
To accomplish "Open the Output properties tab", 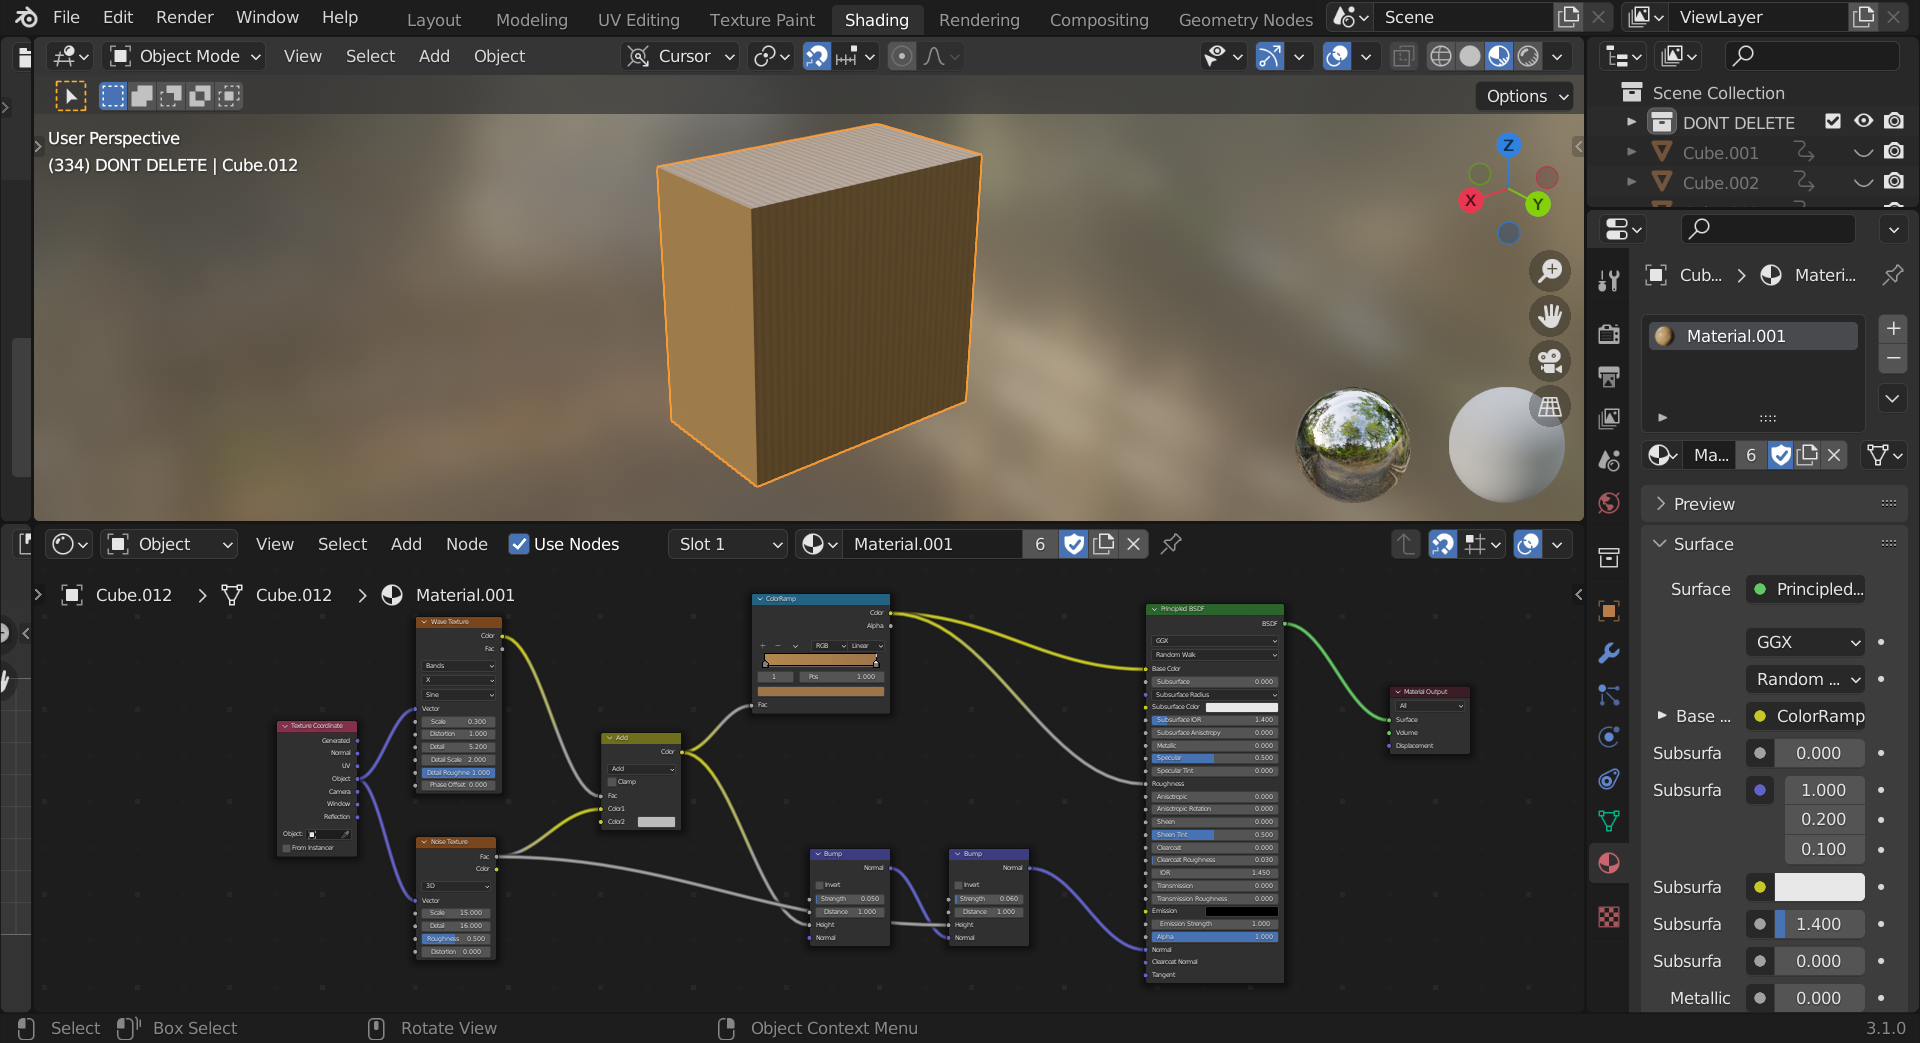I will click(x=1609, y=376).
